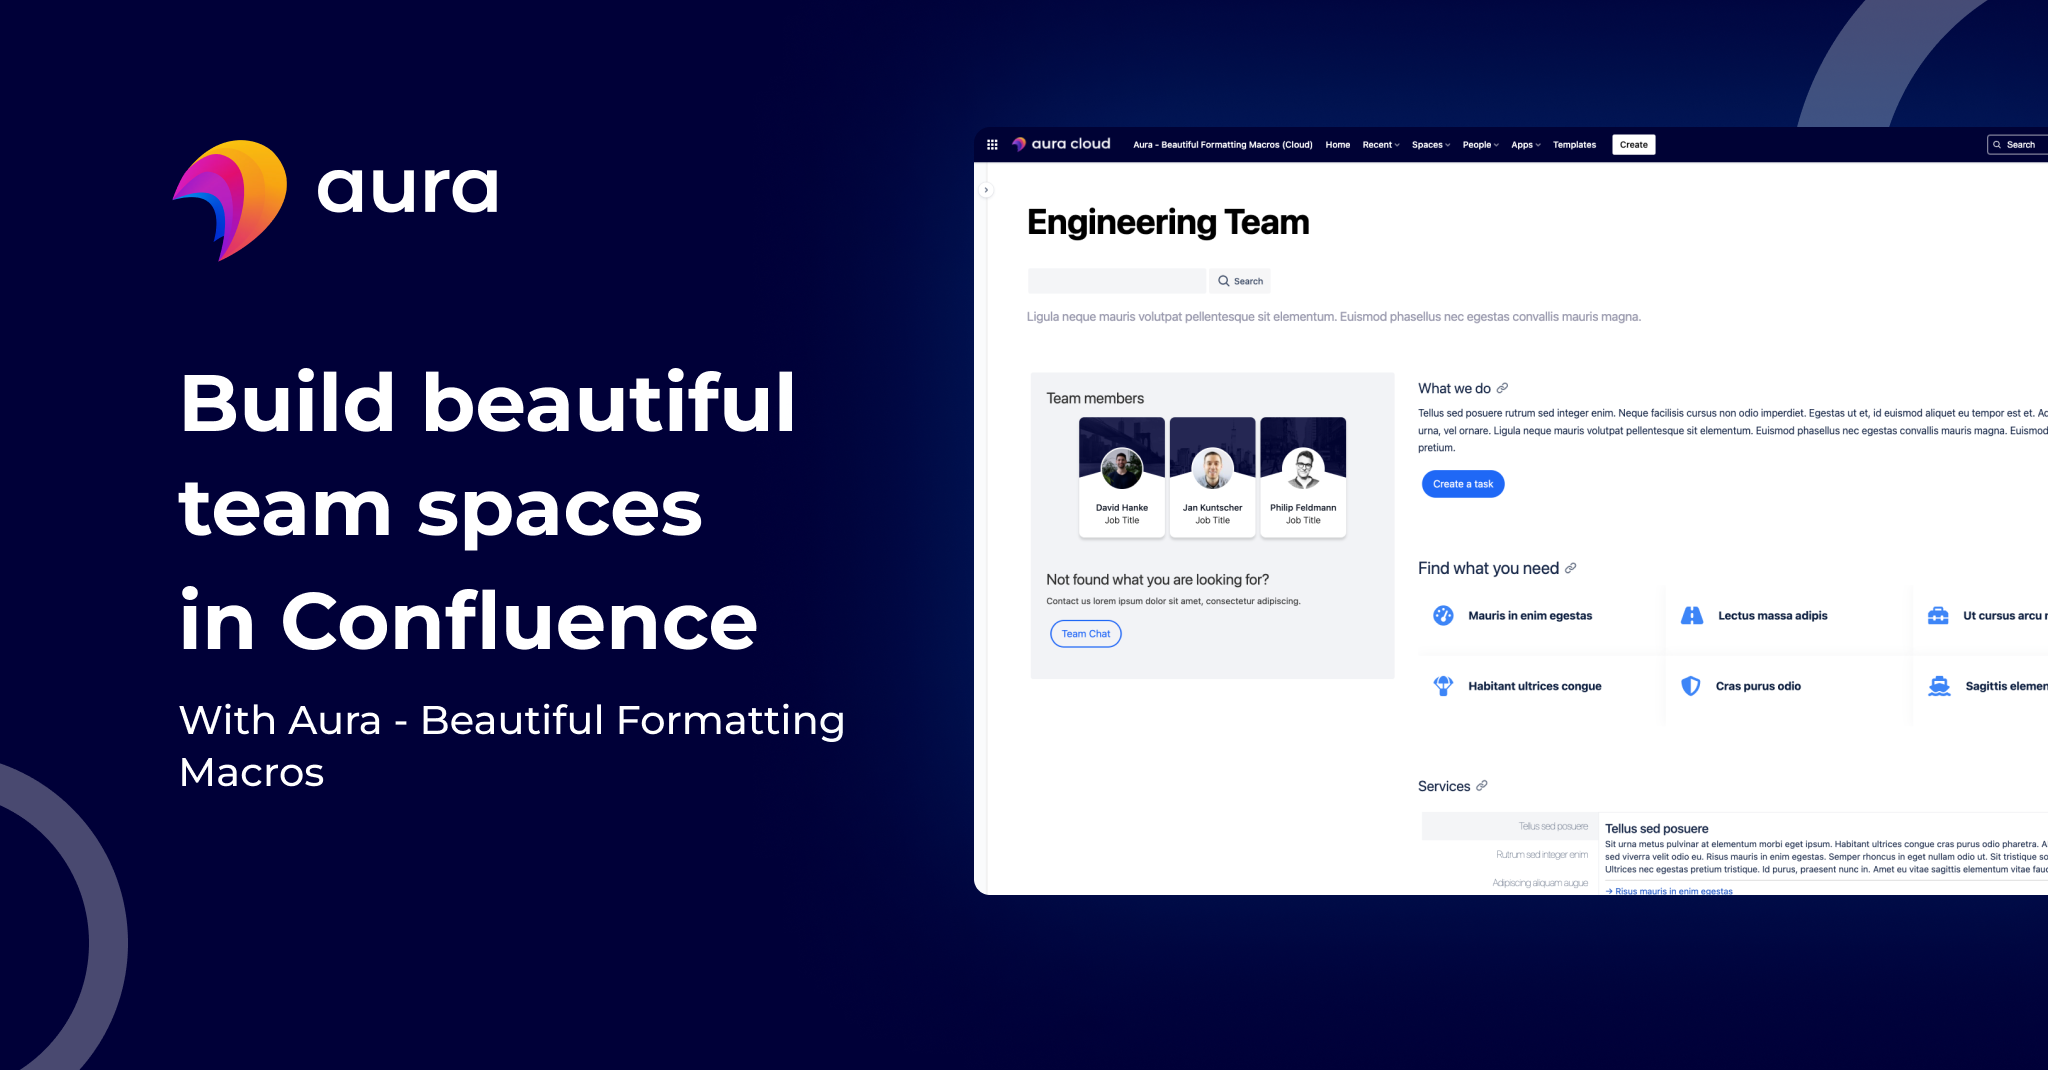Viewport: 2048px width, 1070px height.
Task: Click the Mauris in enim egestas icon
Action: [1443, 615]
